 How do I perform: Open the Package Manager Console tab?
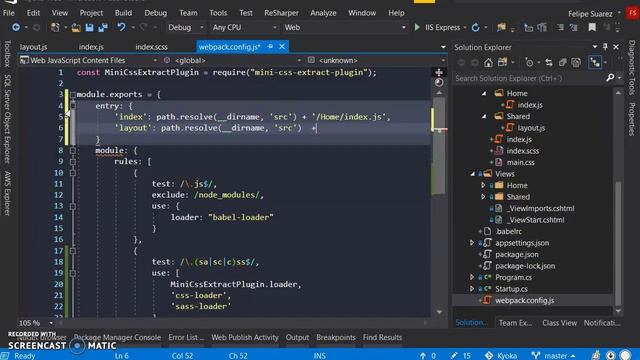point(117,337)
